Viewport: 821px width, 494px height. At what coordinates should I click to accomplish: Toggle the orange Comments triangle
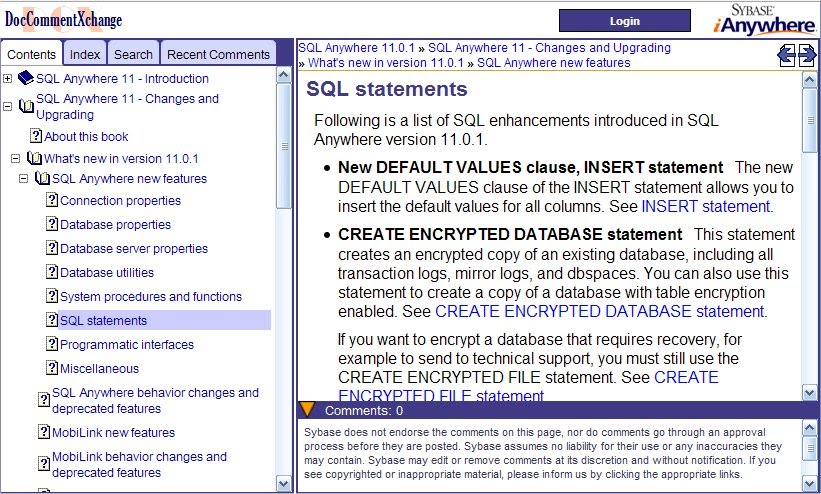click(x=307, y=410)
